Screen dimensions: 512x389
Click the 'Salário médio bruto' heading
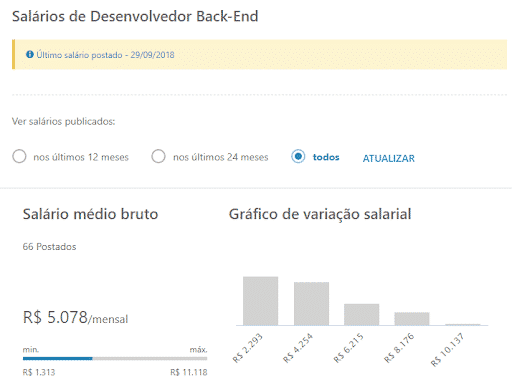pyautogui.click(x=90, y=214)
